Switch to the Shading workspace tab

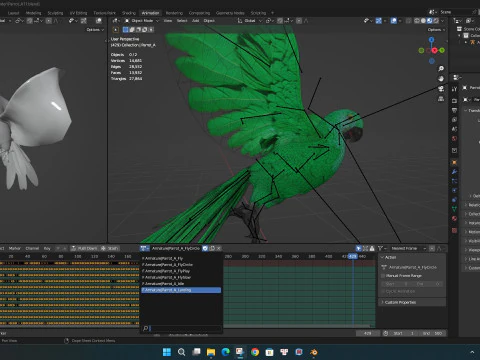129,13
